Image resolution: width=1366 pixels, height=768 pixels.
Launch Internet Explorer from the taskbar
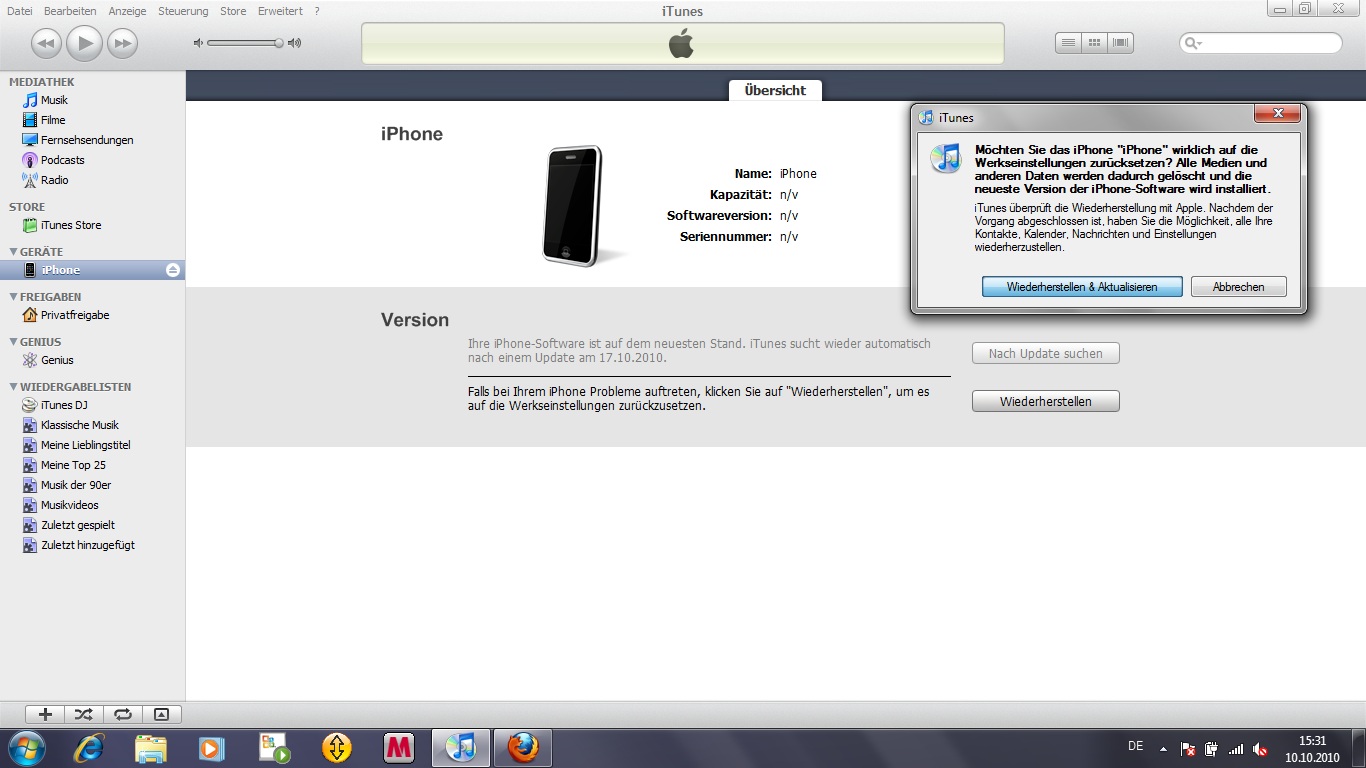[x=89, y=748]
